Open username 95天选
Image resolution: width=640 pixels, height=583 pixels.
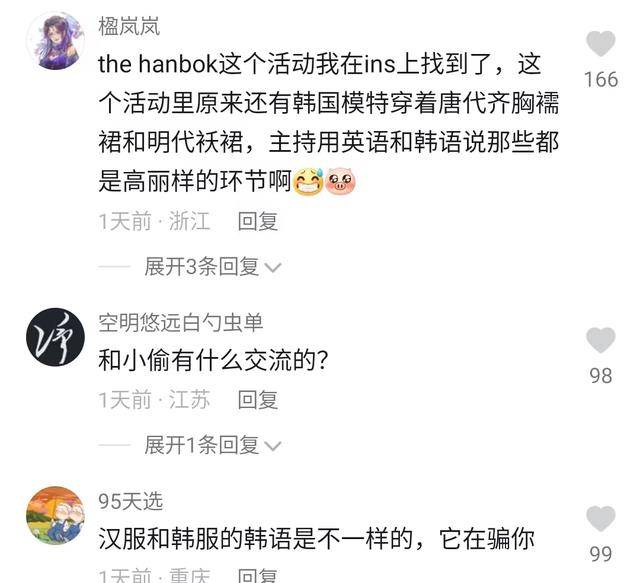tap(131, 501)
